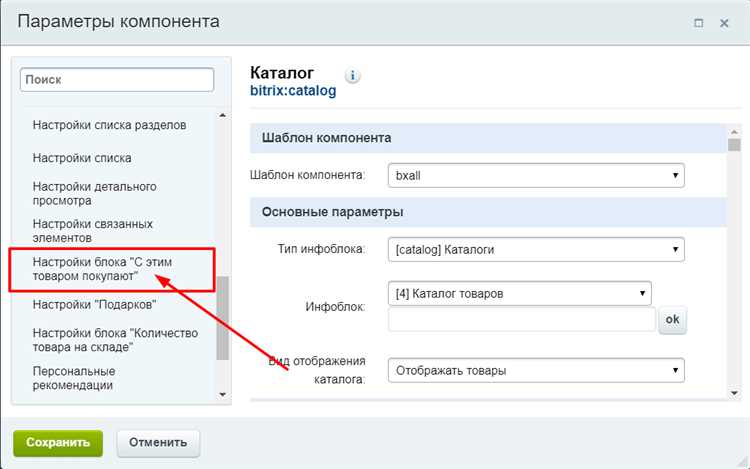Click parameters panel scroll up arrow
This screenshot has height=469, width=750.
pos(734,132)
